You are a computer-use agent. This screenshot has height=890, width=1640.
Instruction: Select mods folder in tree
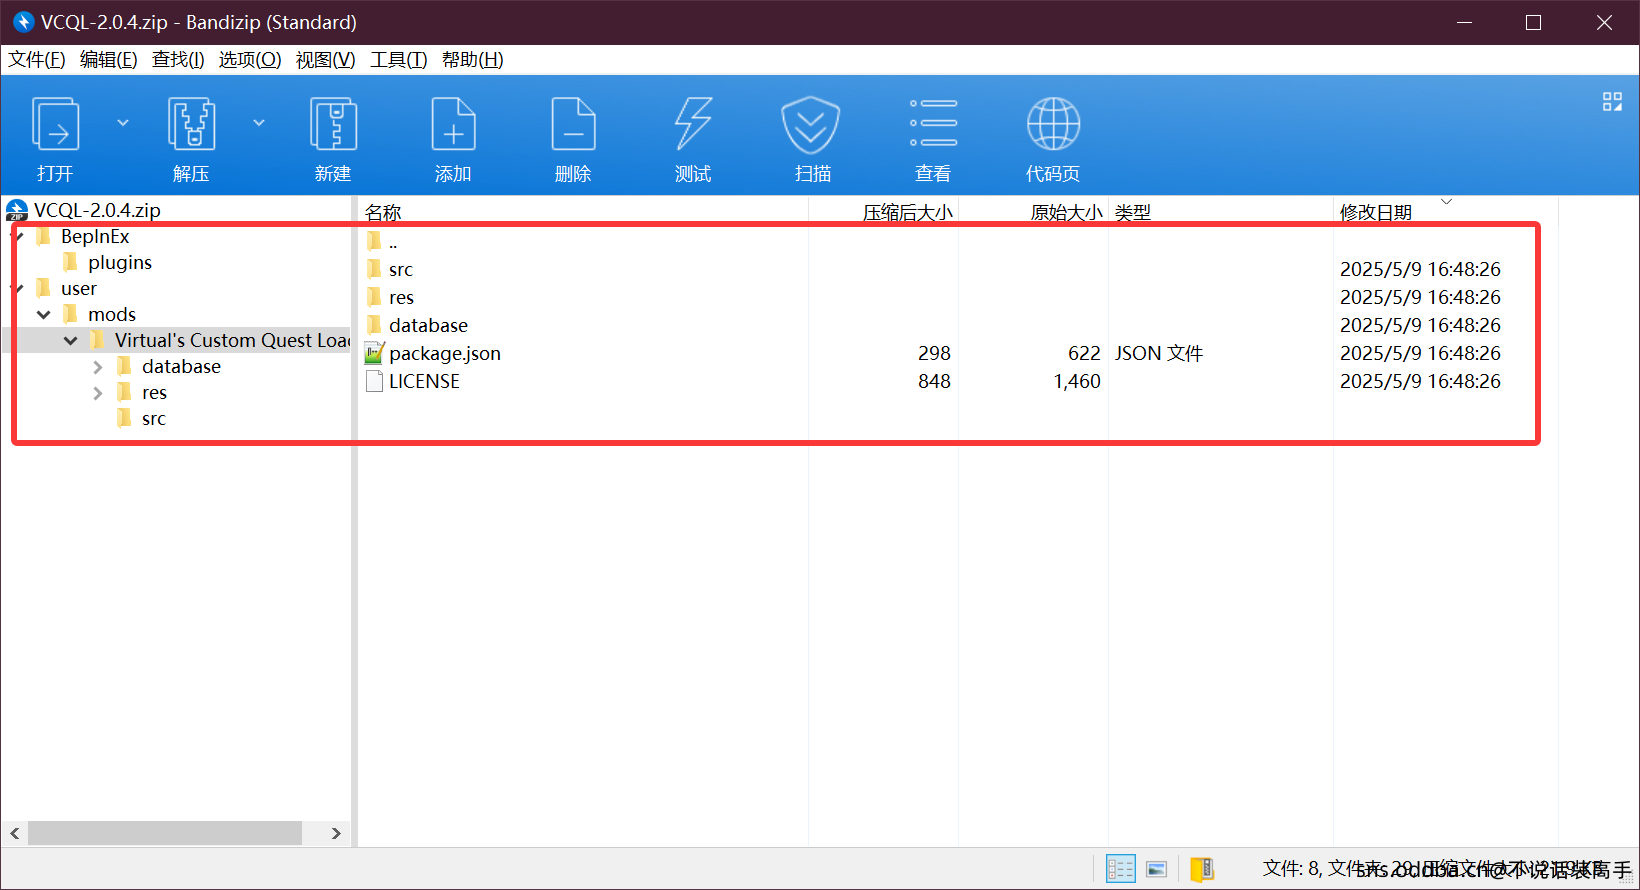112,314
